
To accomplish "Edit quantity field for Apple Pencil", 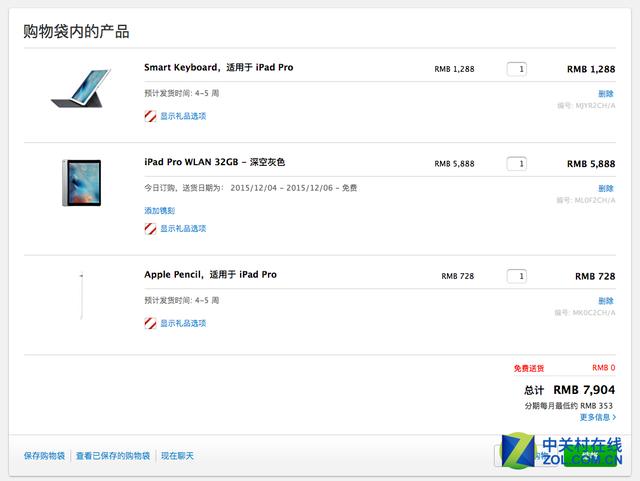I will (517, 276).
